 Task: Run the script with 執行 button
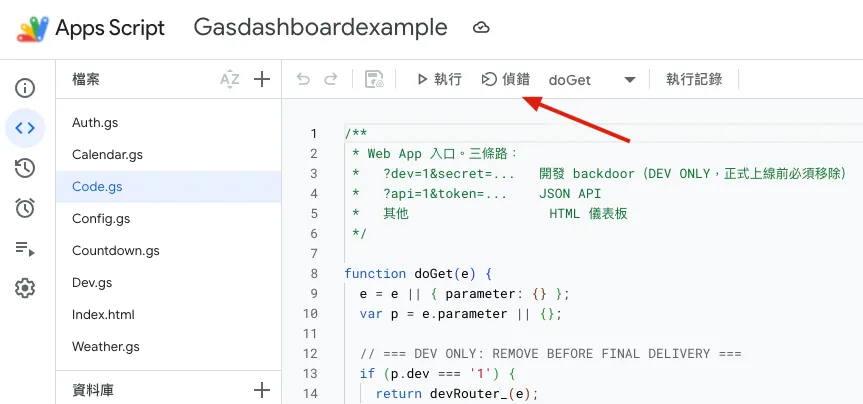pyautogui.click(x=439, y=79)
